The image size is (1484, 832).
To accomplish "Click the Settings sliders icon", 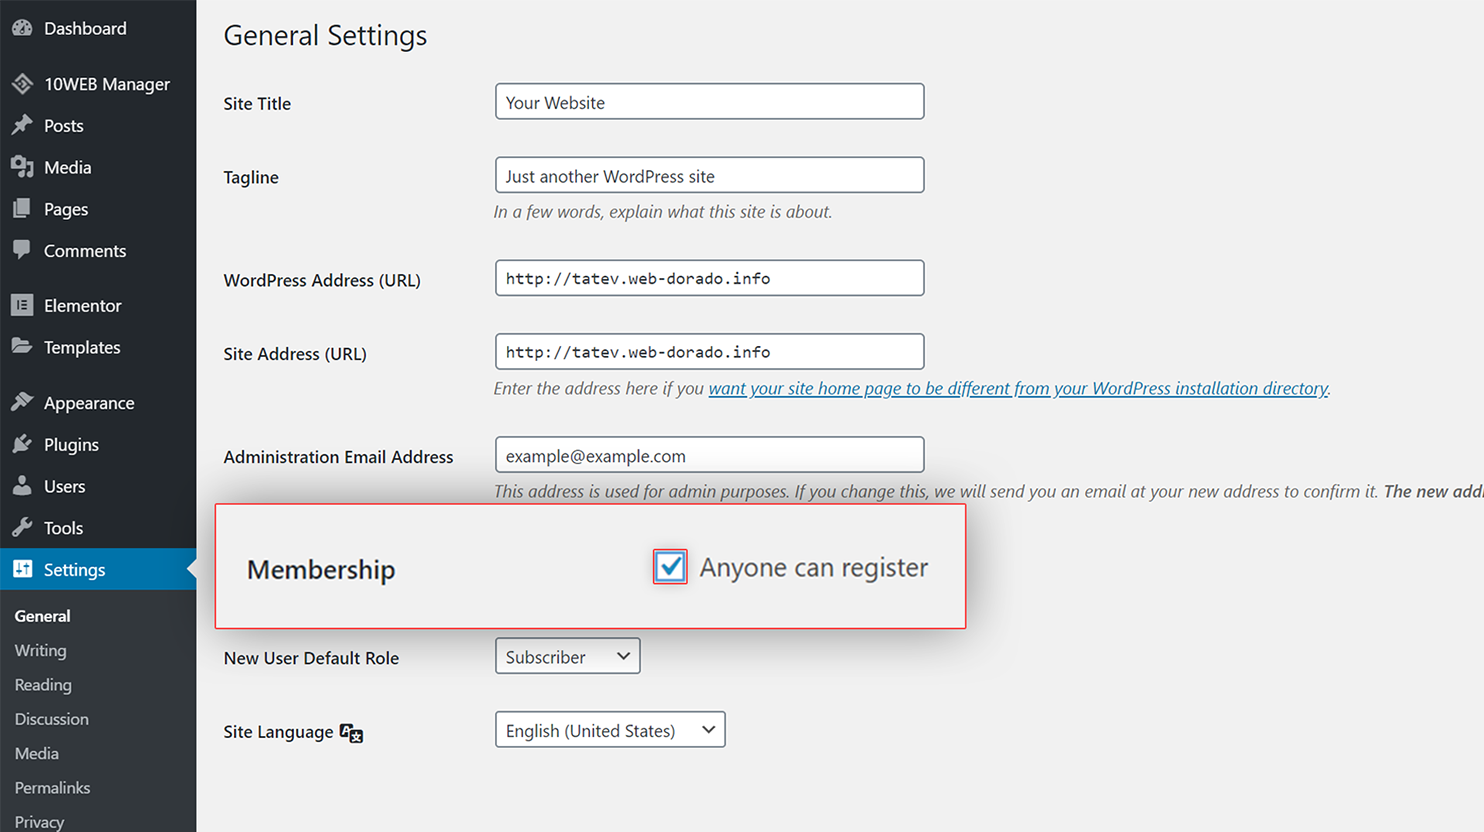I will (x=22, y=569).
